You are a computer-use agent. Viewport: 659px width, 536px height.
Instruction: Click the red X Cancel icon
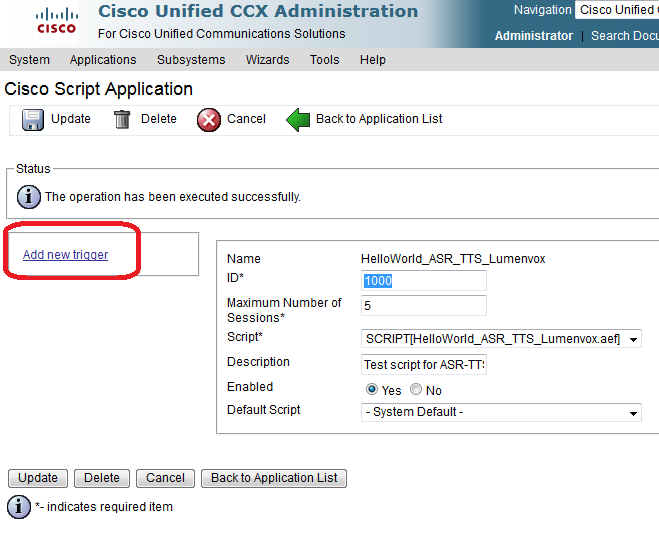(x=209, y=120)
